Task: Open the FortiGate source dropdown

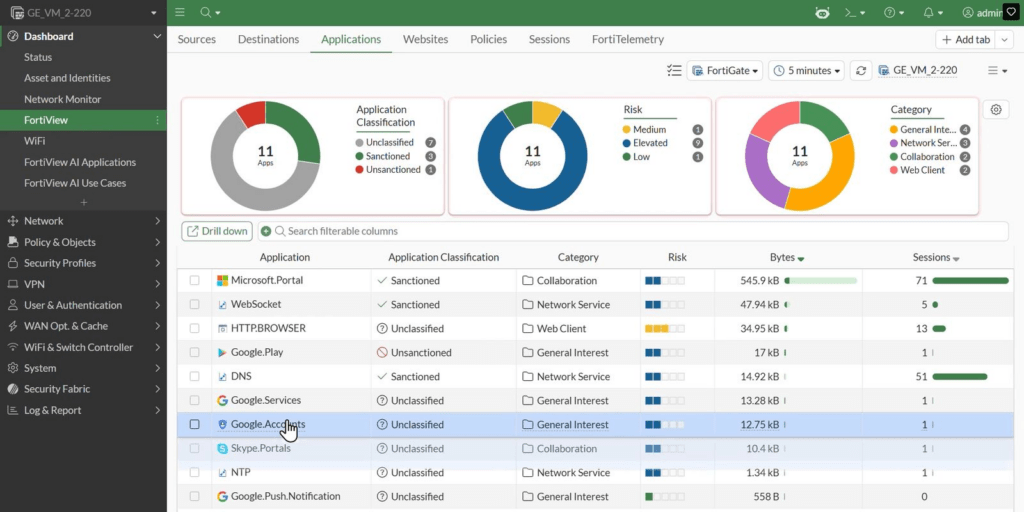Action: (x=724, y=71)
